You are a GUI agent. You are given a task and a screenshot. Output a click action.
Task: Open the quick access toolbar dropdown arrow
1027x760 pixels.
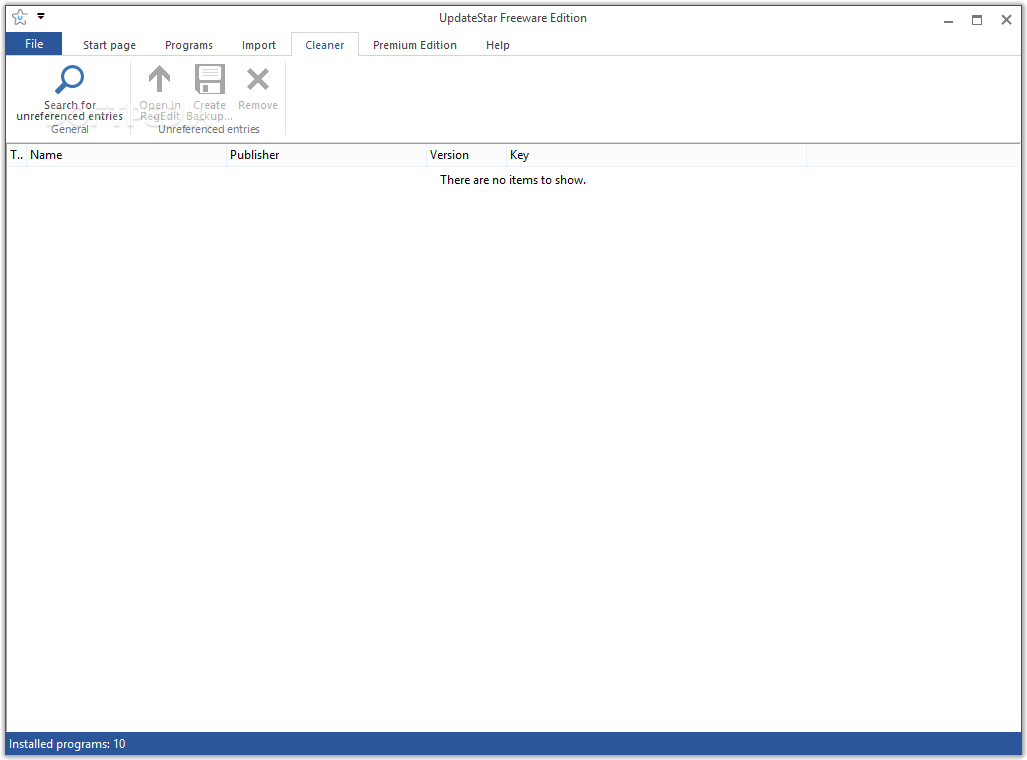[x=41, y=16]
